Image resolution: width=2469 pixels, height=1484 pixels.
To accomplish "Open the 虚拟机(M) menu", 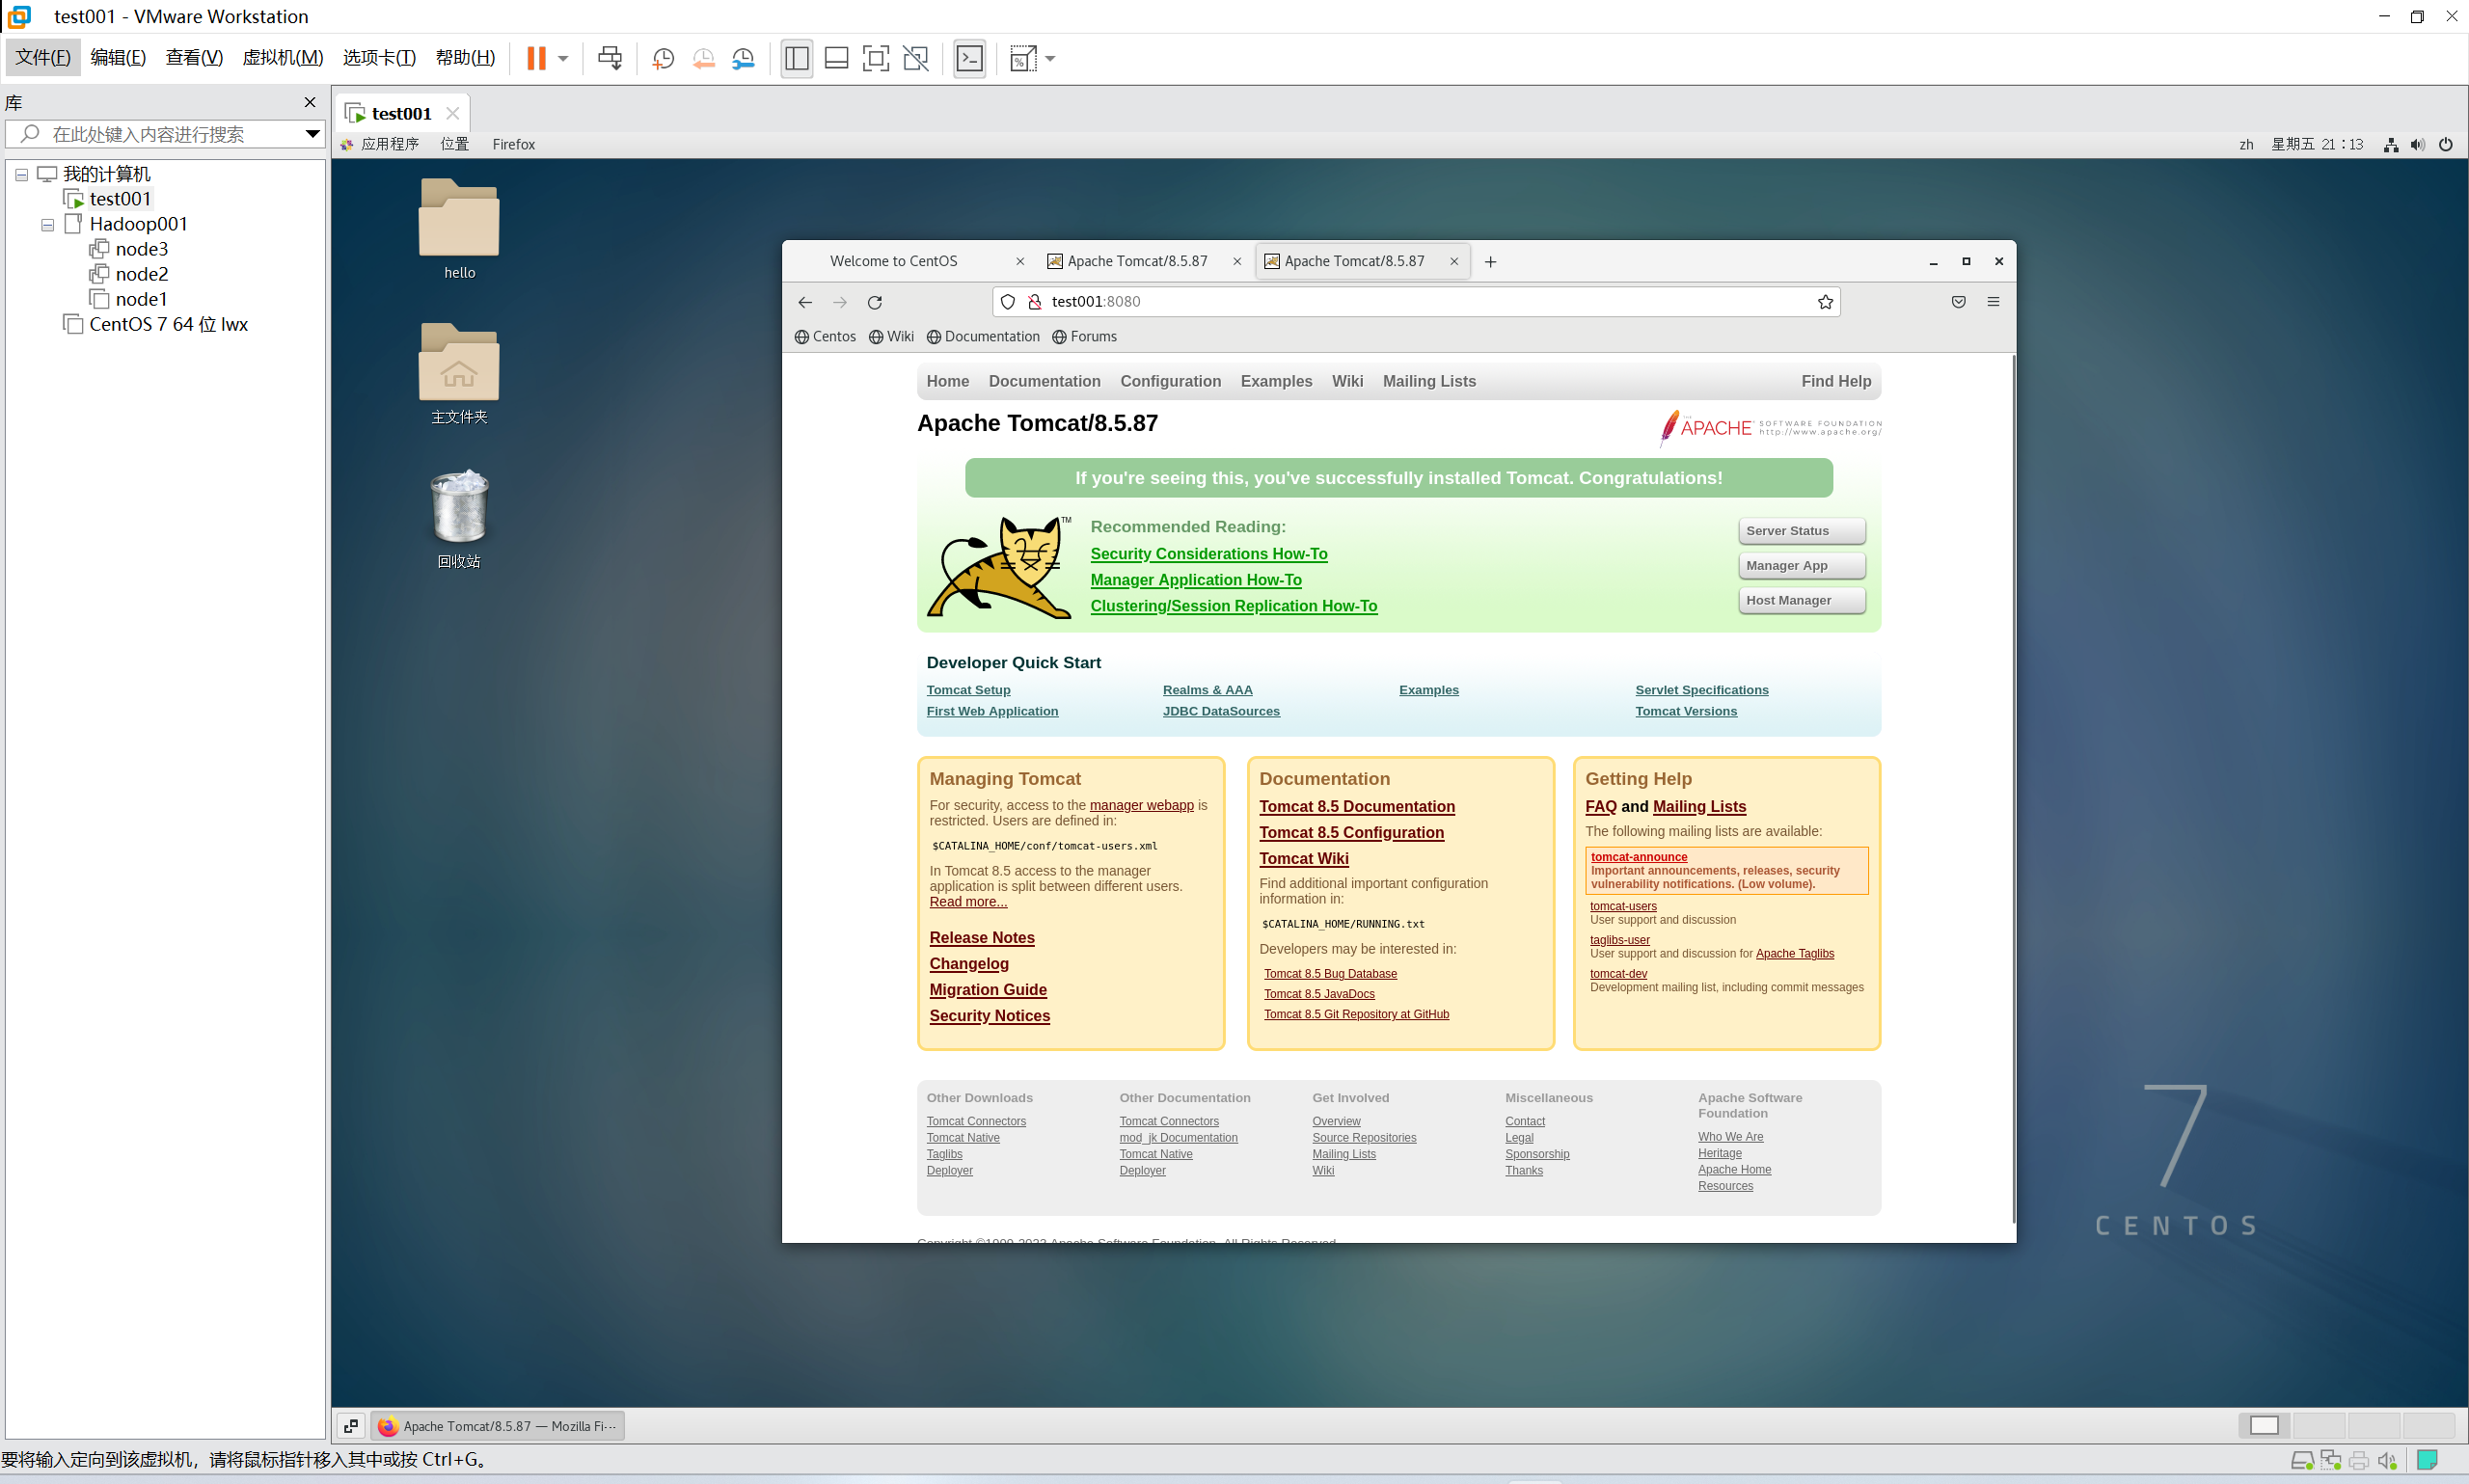I will 282,58.
